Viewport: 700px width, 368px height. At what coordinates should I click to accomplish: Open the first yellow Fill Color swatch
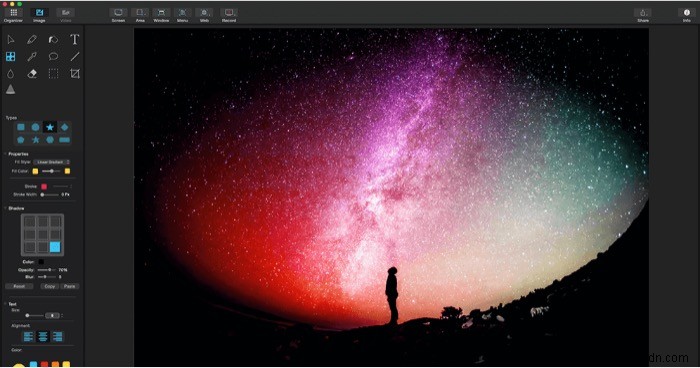(x=35, y=171)
